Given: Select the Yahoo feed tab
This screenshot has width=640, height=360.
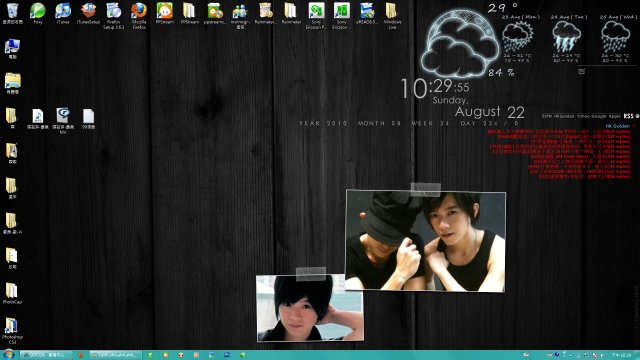Looking at the screenshot, I should (x=583, y=116).
